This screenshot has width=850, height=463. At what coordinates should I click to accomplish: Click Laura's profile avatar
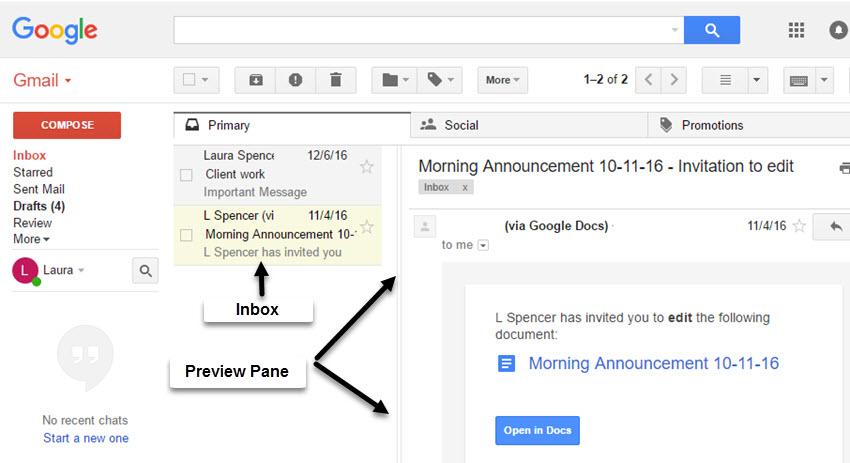point(25,271)
